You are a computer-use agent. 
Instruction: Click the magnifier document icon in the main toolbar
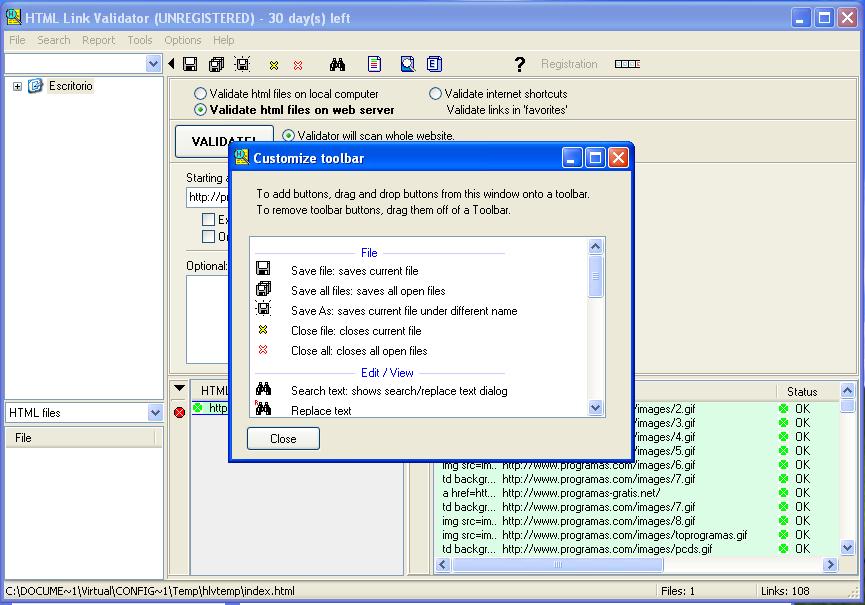tap(408, 64)
